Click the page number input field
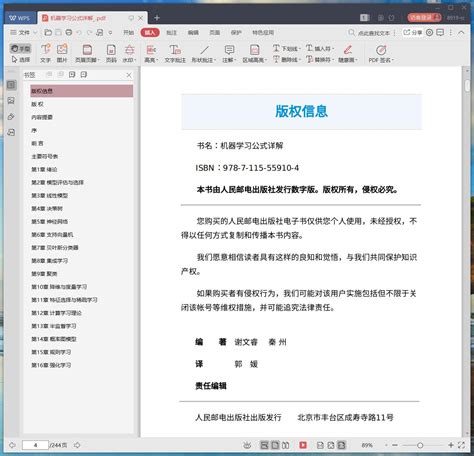Image resolution: width=474 pixels, height=456 pixels. tap(35, 445)
